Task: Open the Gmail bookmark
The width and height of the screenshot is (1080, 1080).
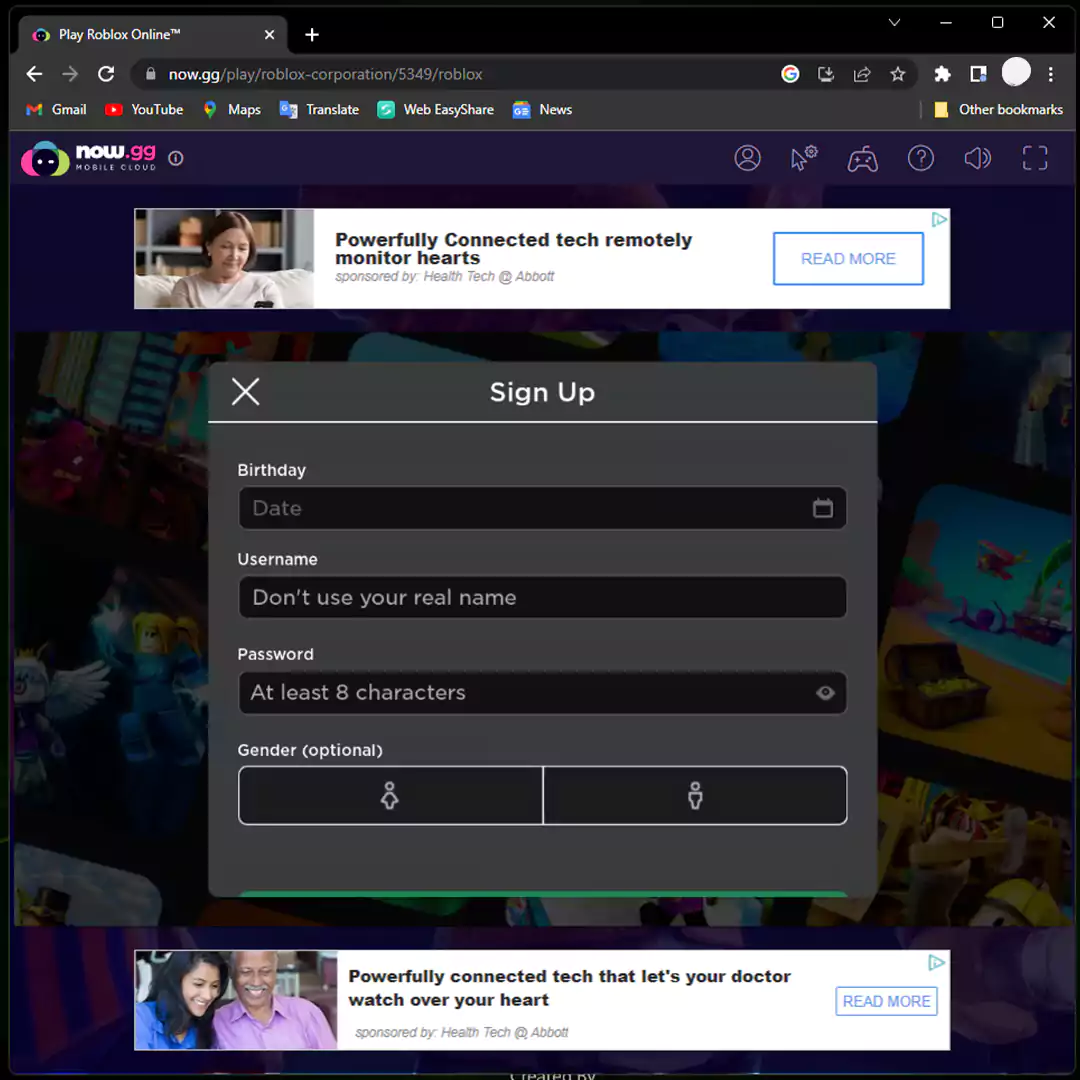Action: point(56,110)
